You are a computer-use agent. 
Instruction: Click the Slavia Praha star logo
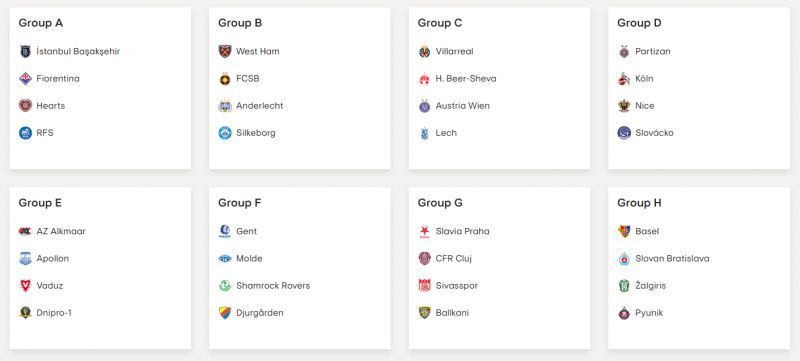424,231
